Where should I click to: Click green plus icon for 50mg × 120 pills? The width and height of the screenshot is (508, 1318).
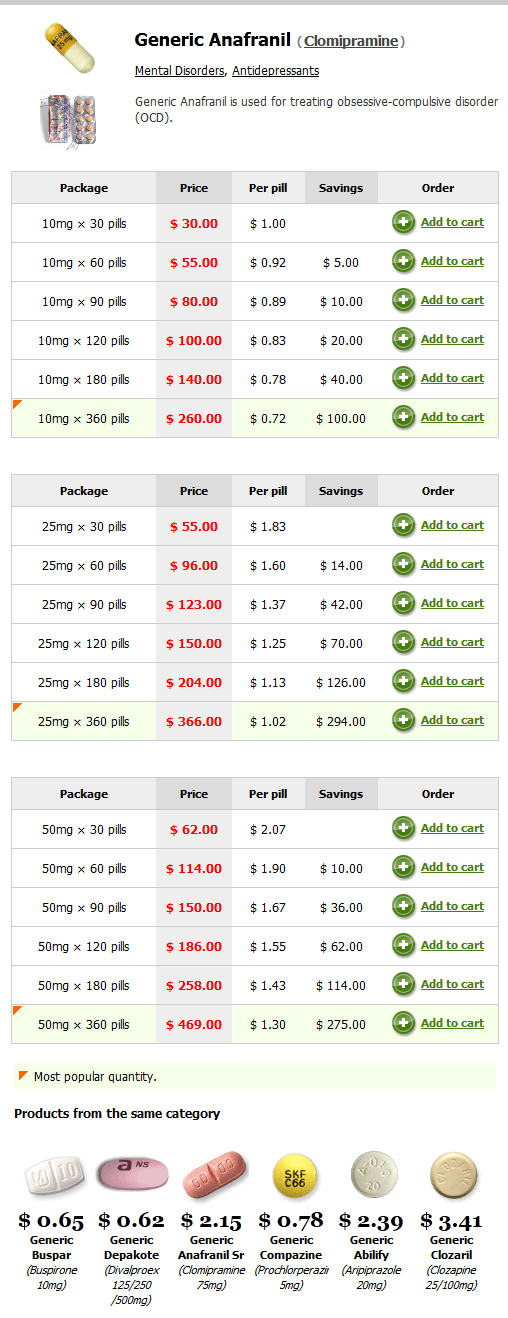click(x=404, y=946)
